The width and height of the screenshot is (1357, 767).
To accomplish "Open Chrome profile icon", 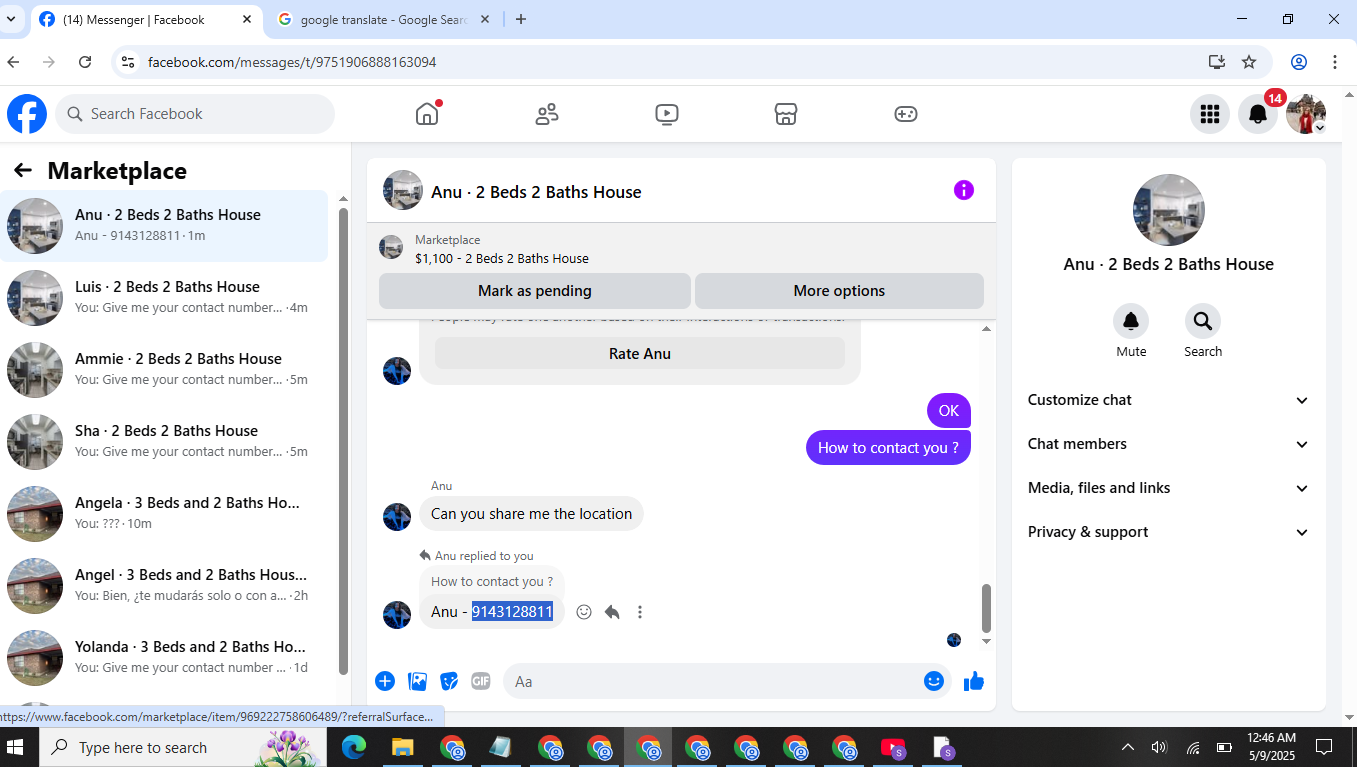I will tap(1299, 62).
